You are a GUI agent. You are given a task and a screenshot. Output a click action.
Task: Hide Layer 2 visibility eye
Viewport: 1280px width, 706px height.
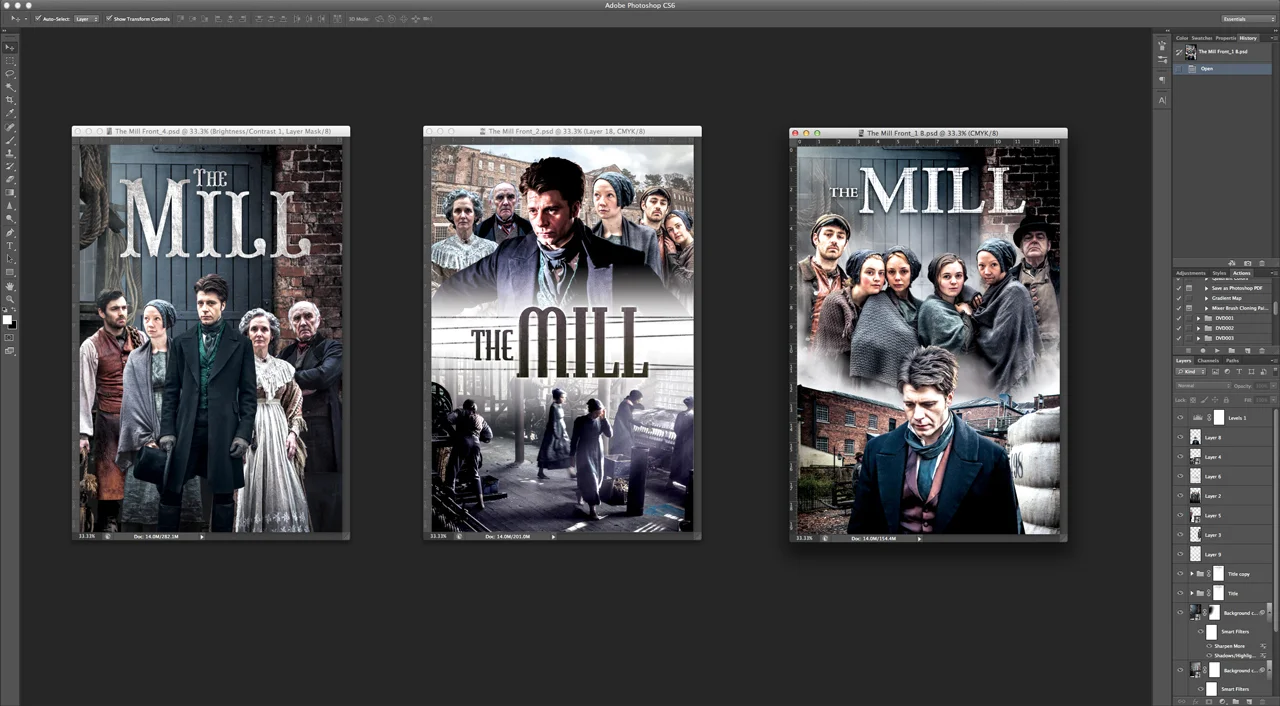tap(1180, 495)
